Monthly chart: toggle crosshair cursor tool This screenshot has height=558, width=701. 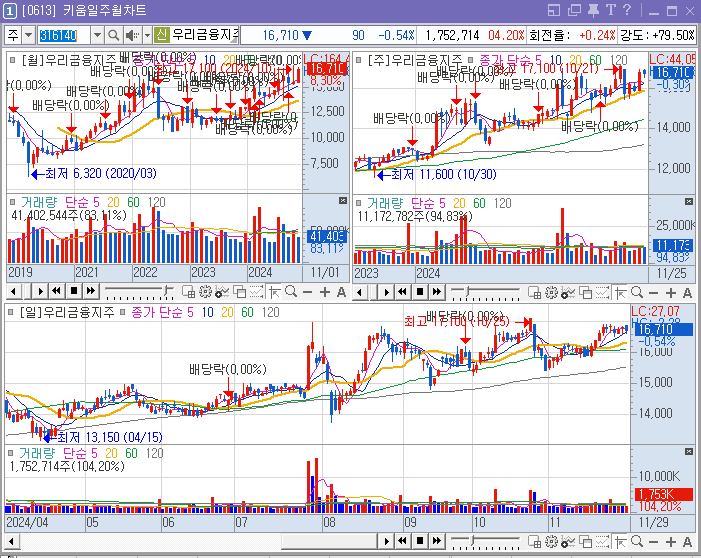274,292
